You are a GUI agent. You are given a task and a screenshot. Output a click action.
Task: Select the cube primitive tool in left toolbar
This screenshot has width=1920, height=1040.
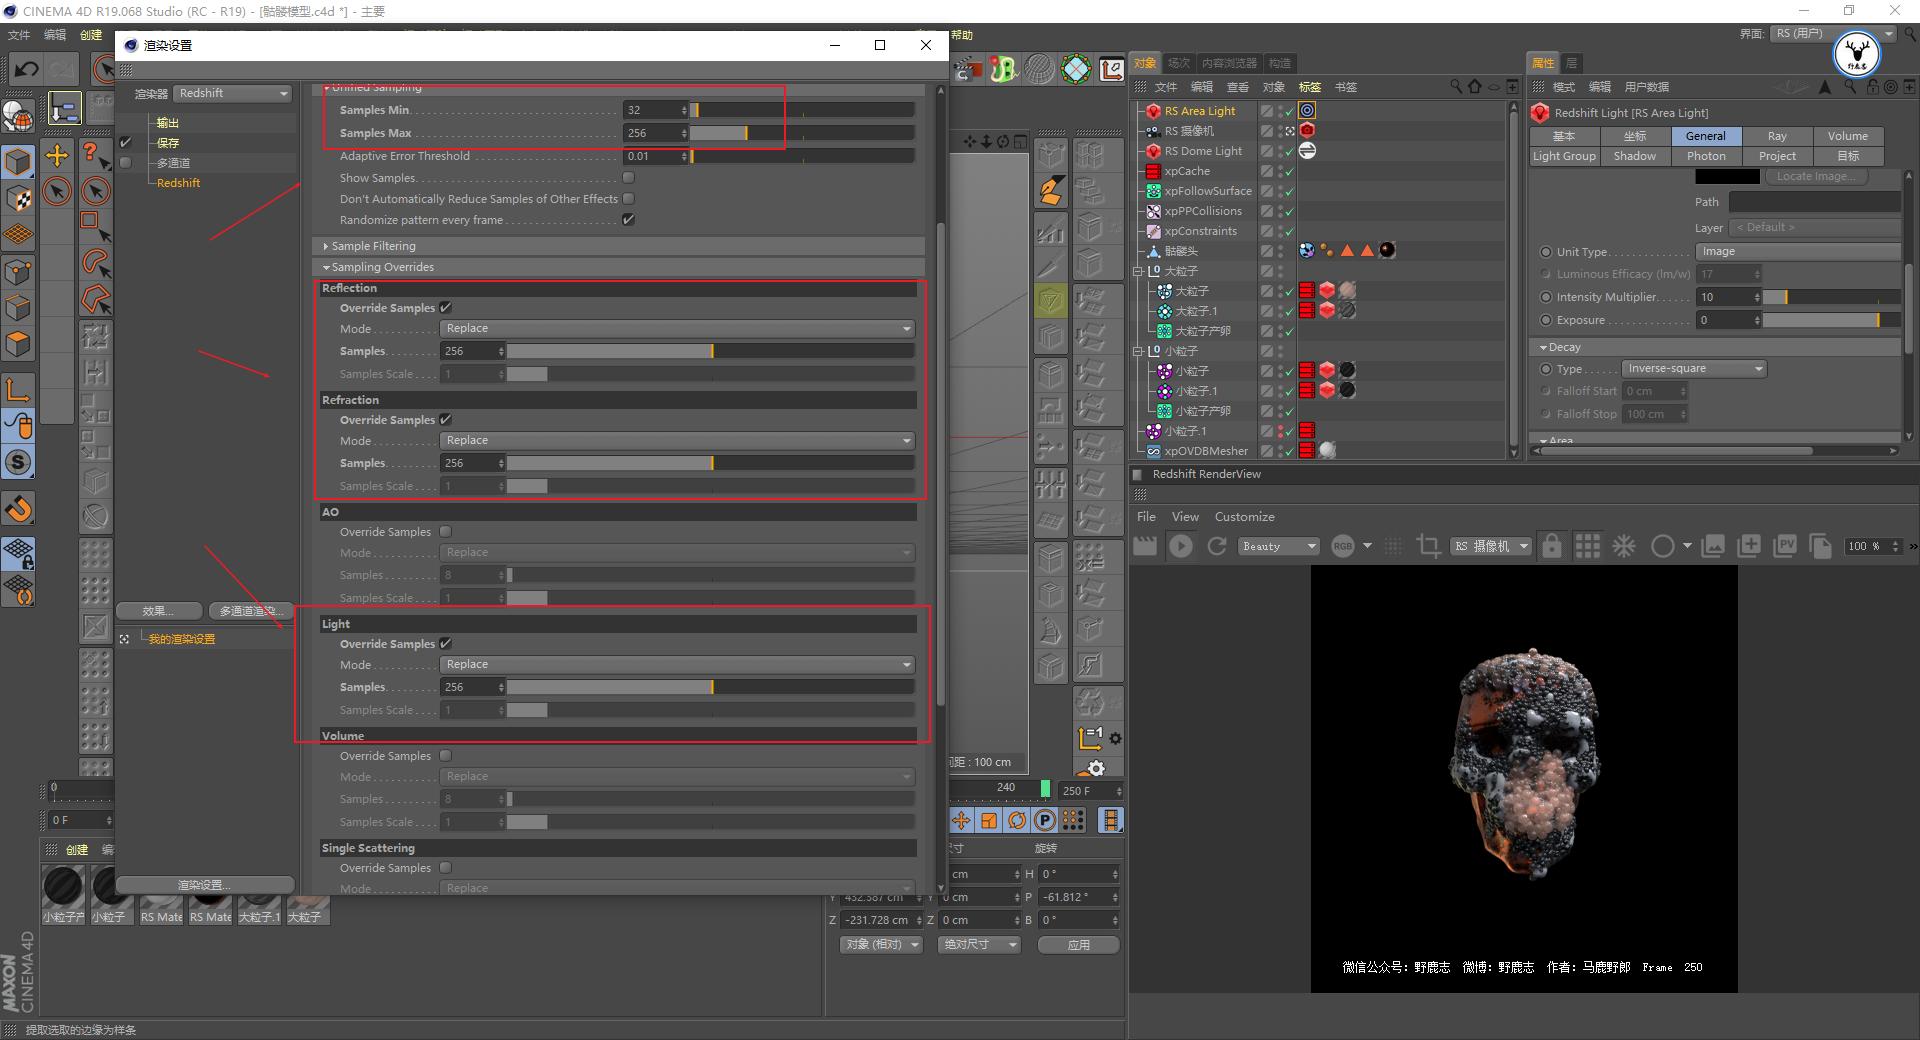(18, 160)
